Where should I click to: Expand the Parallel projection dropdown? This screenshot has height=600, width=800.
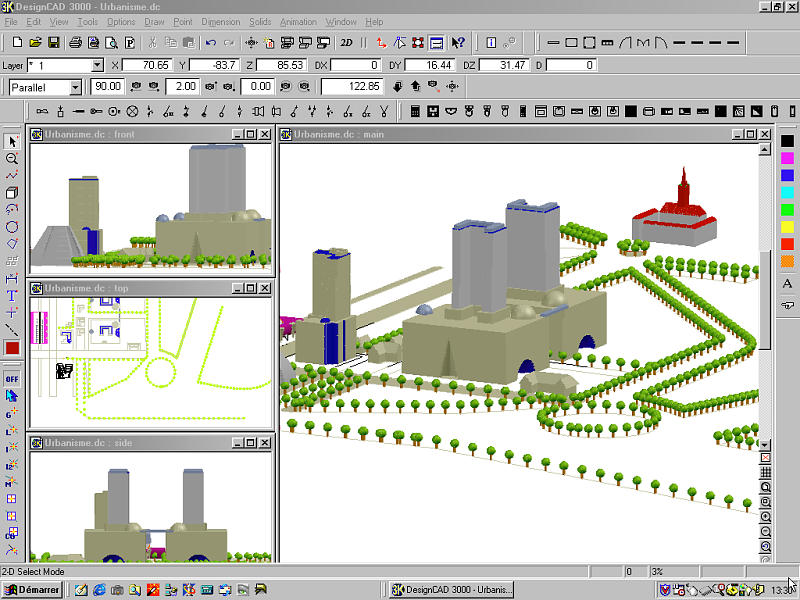(x=75, y=88)
